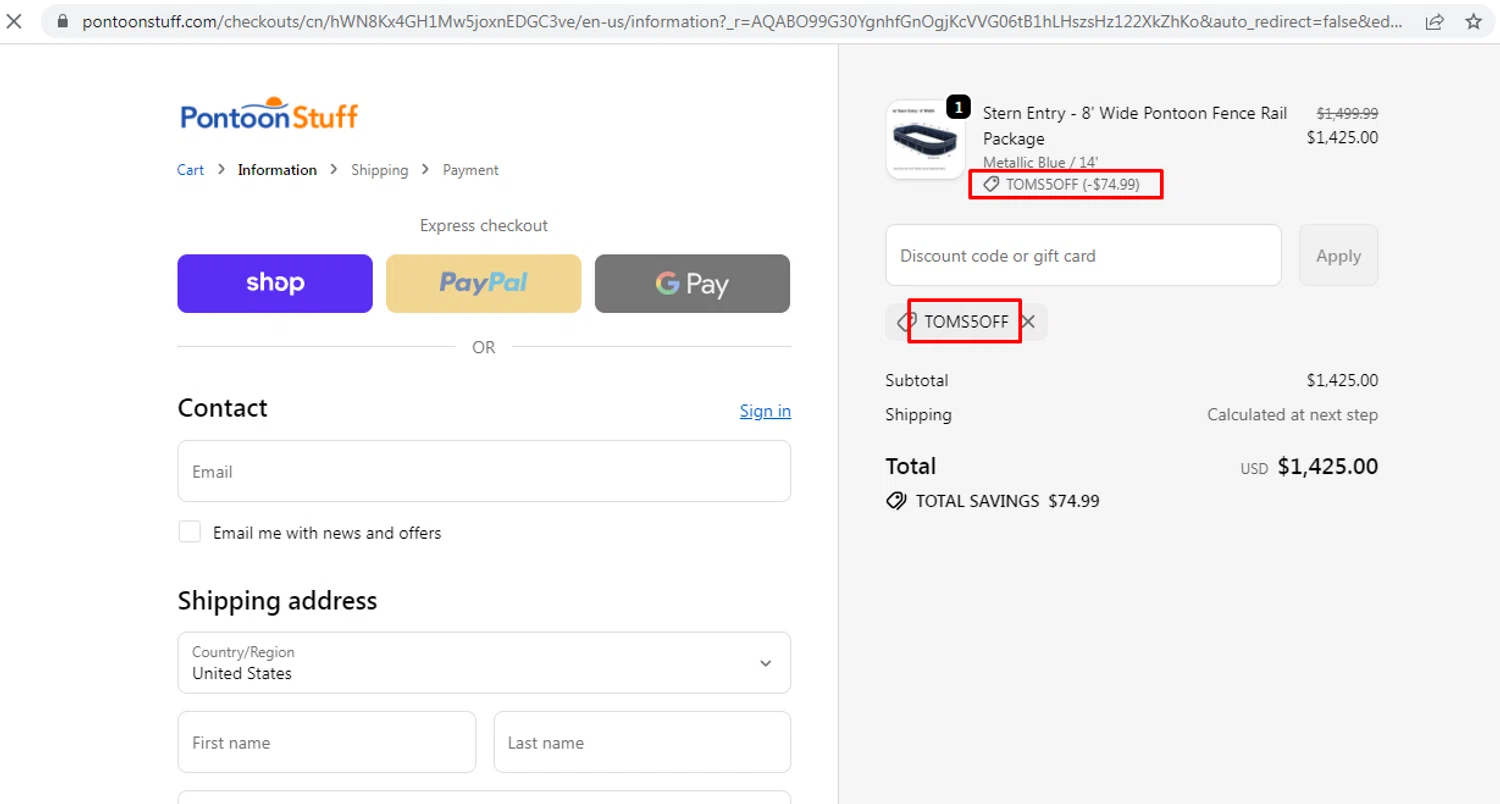Share this page via share icon
Viewport: 1500px width, 804px height.
1434,21
